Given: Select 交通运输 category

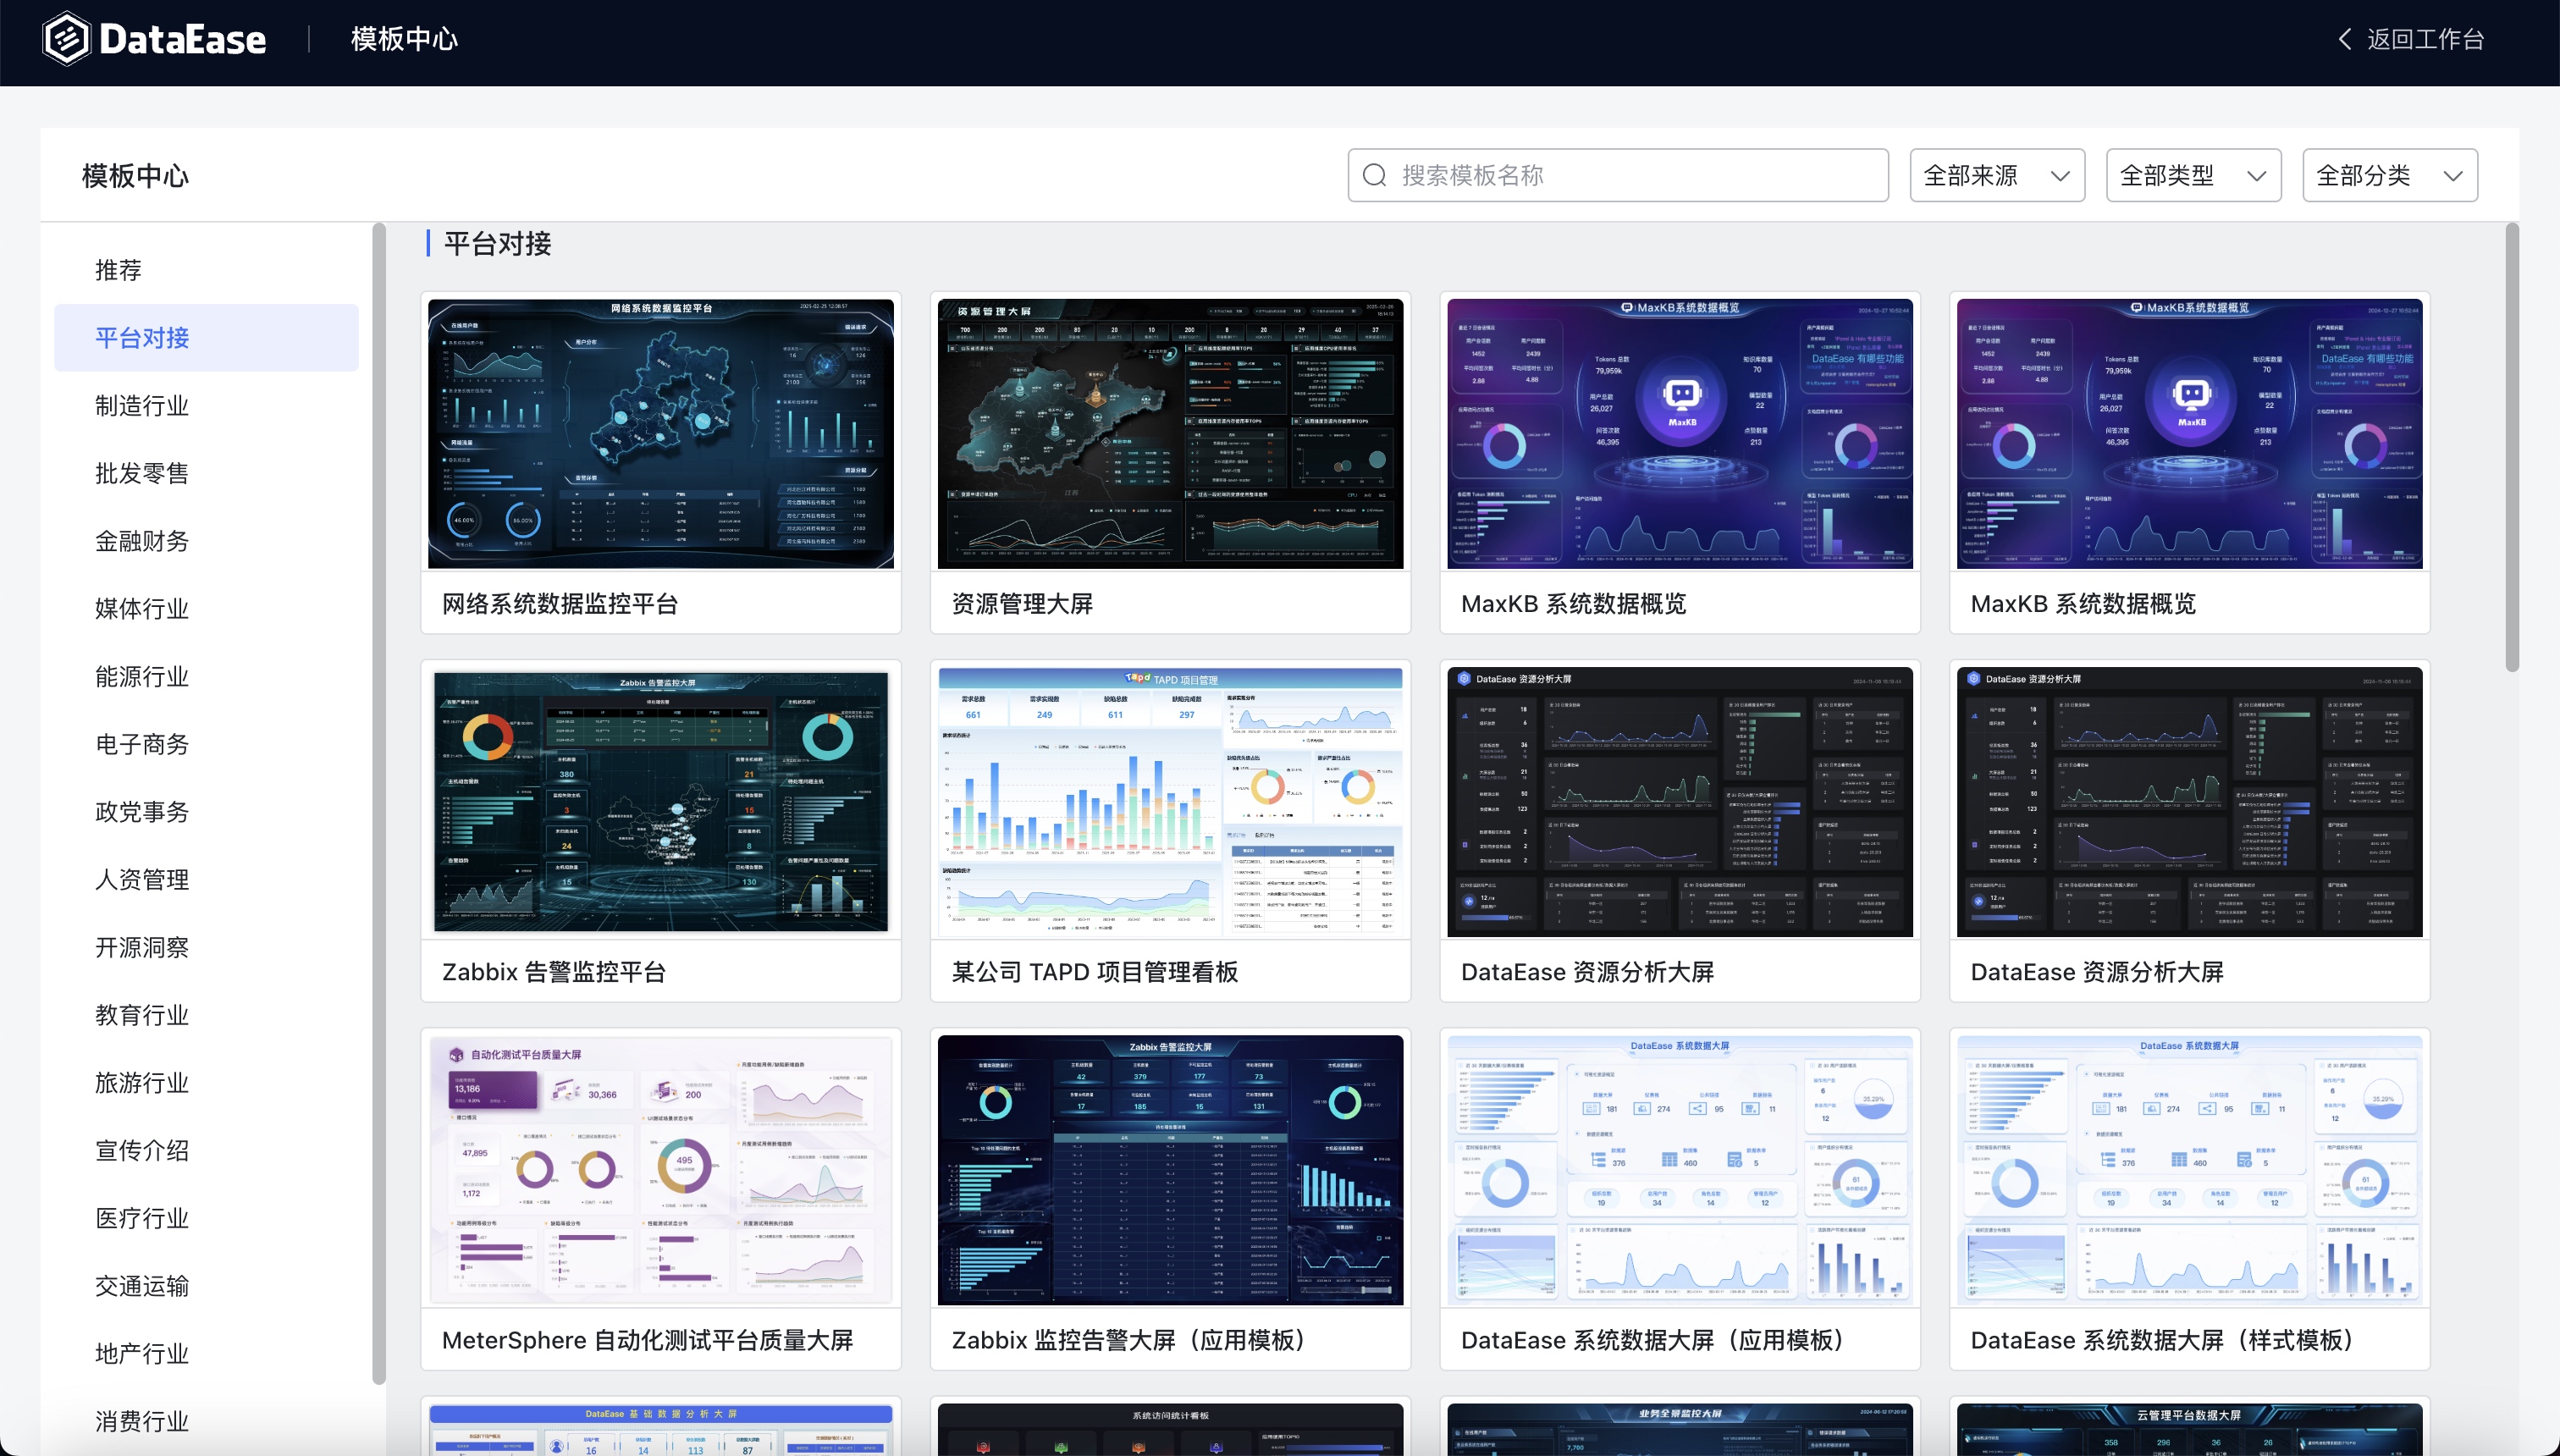Looking at the screenshot, I should (x=206, y=1286).
